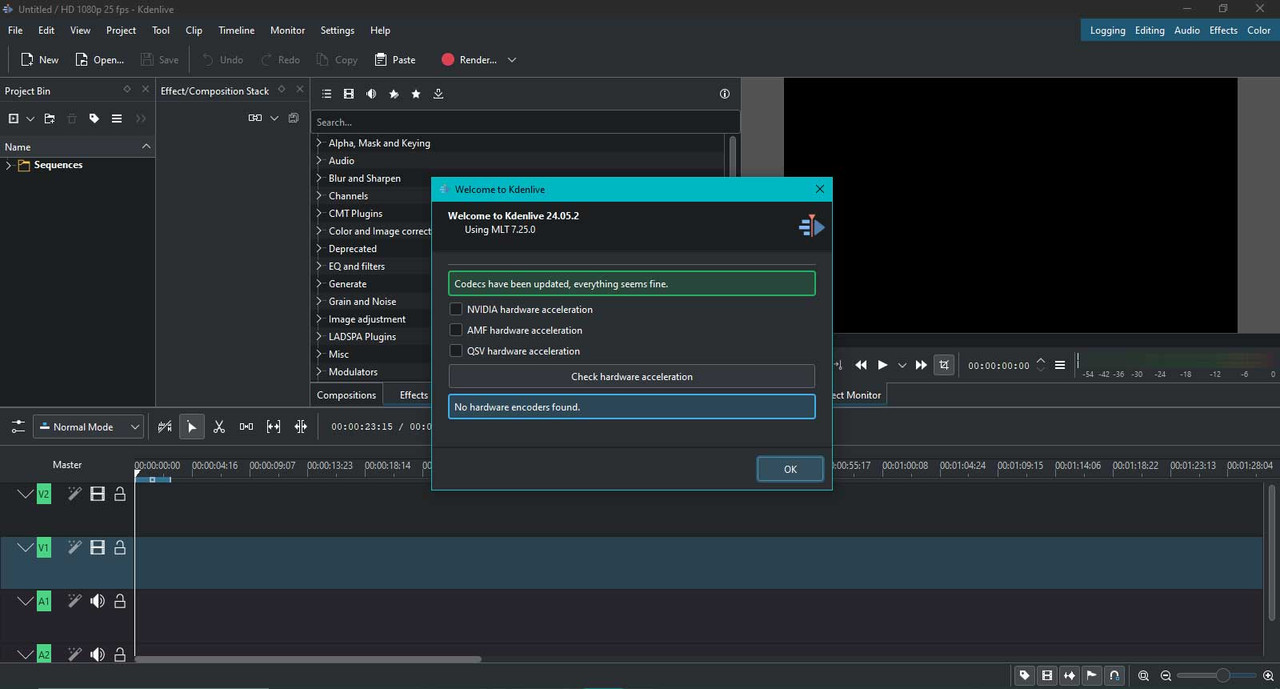Toggle show markers flag in status bar

click(1092, 676)
